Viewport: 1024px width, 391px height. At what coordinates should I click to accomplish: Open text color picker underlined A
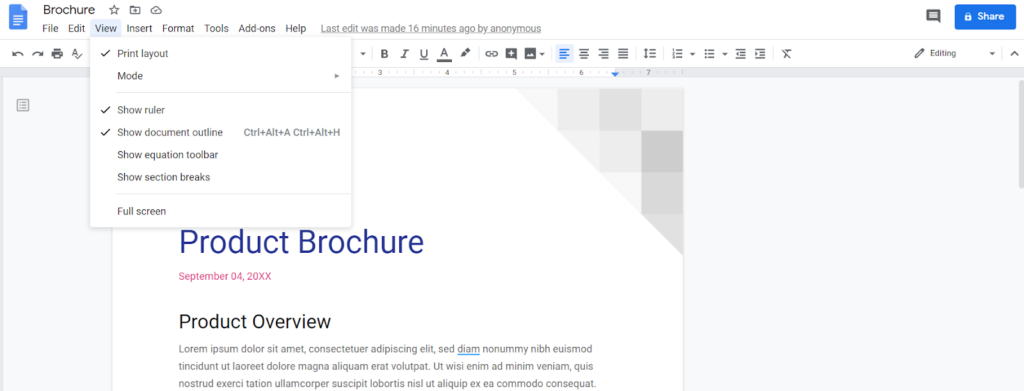tap(444, 54)
